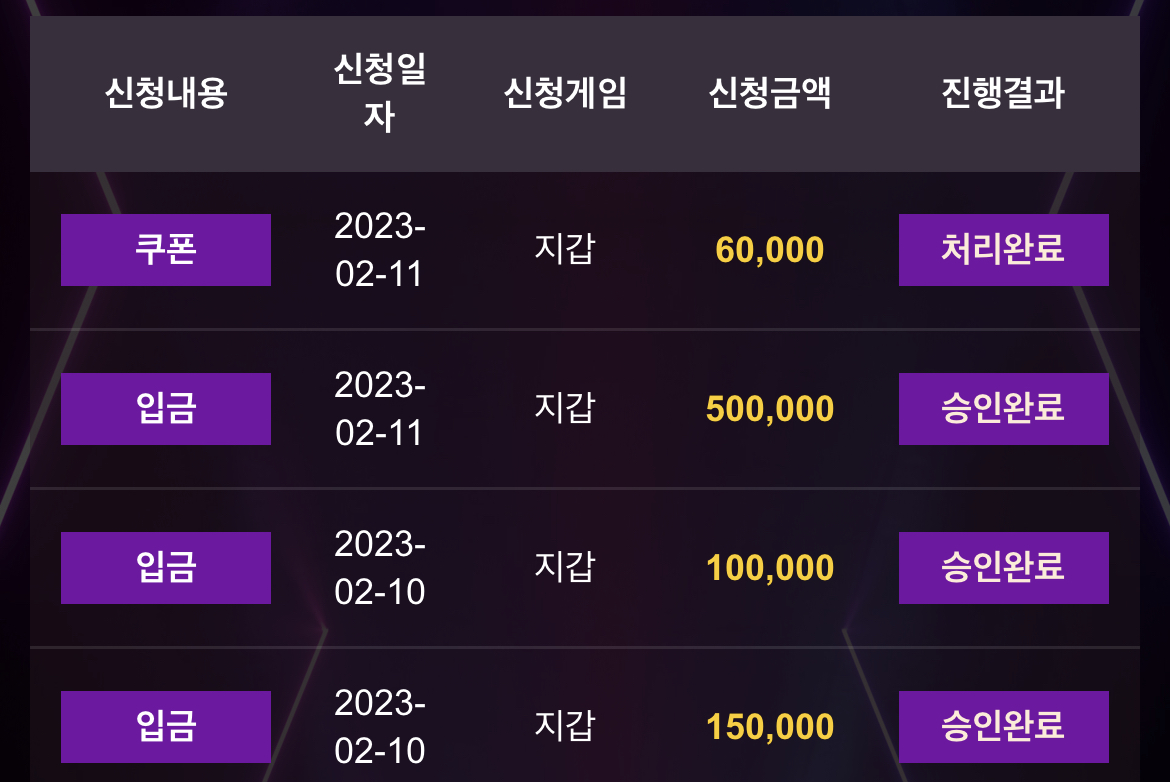Click 승인완료 in the 150,000 row
The width and height of the screenshot is (1170, 782).
(1004, 727)
